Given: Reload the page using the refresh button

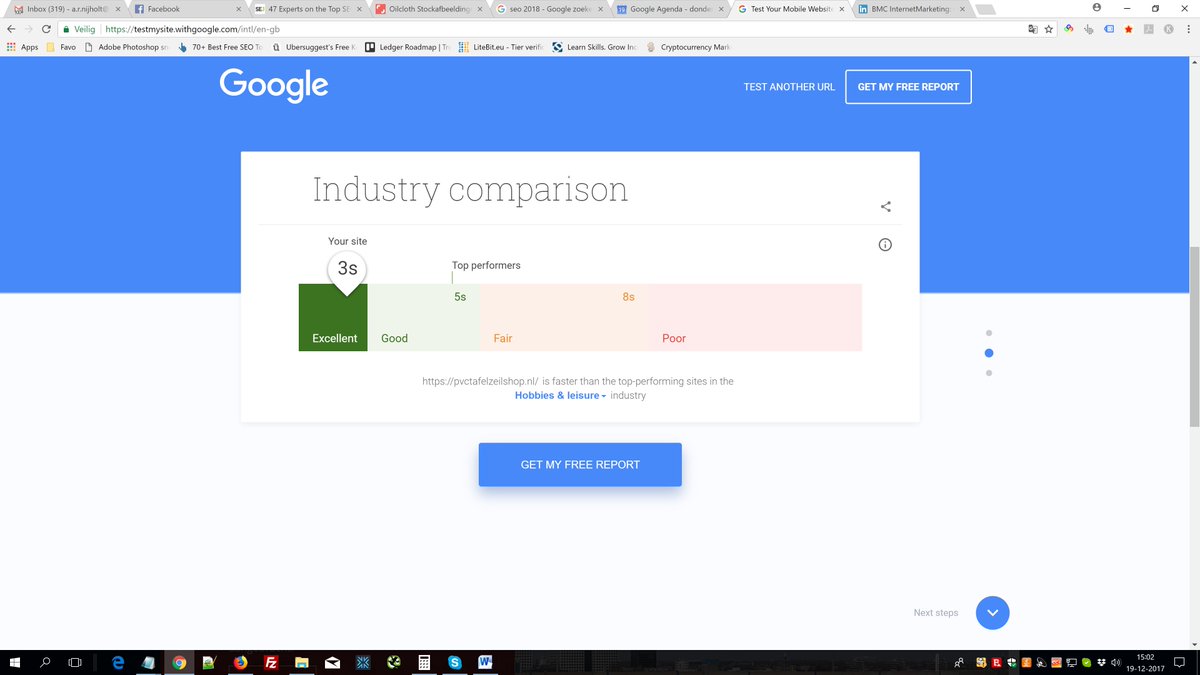Looking at the screenshot, I should click(46, 29).
